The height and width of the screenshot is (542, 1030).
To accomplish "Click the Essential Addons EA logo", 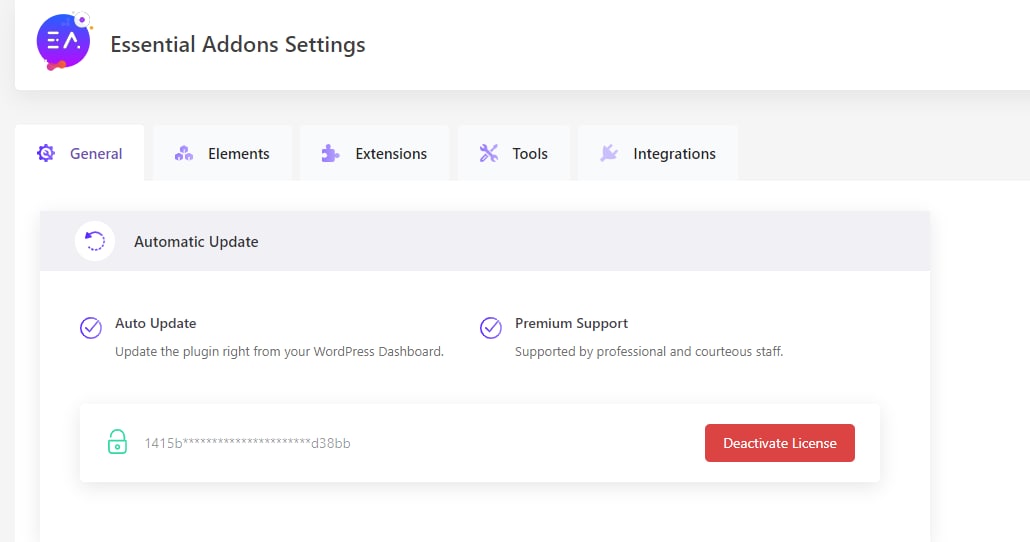I will click(x=64, y=41).
